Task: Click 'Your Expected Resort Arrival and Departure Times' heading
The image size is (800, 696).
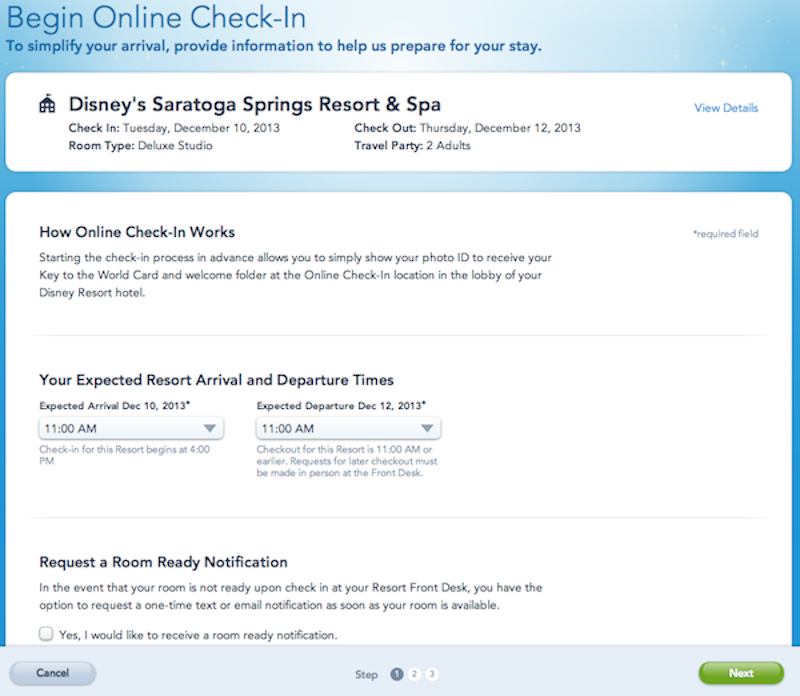Action: coord(216,380)
